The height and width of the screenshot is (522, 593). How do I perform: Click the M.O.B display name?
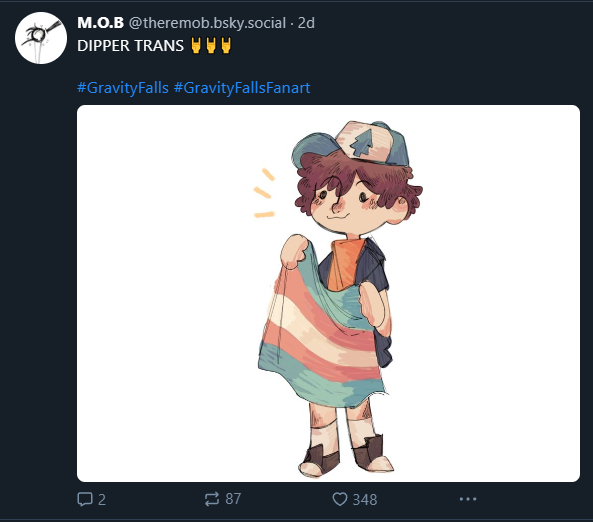click(x=100, y=23)
